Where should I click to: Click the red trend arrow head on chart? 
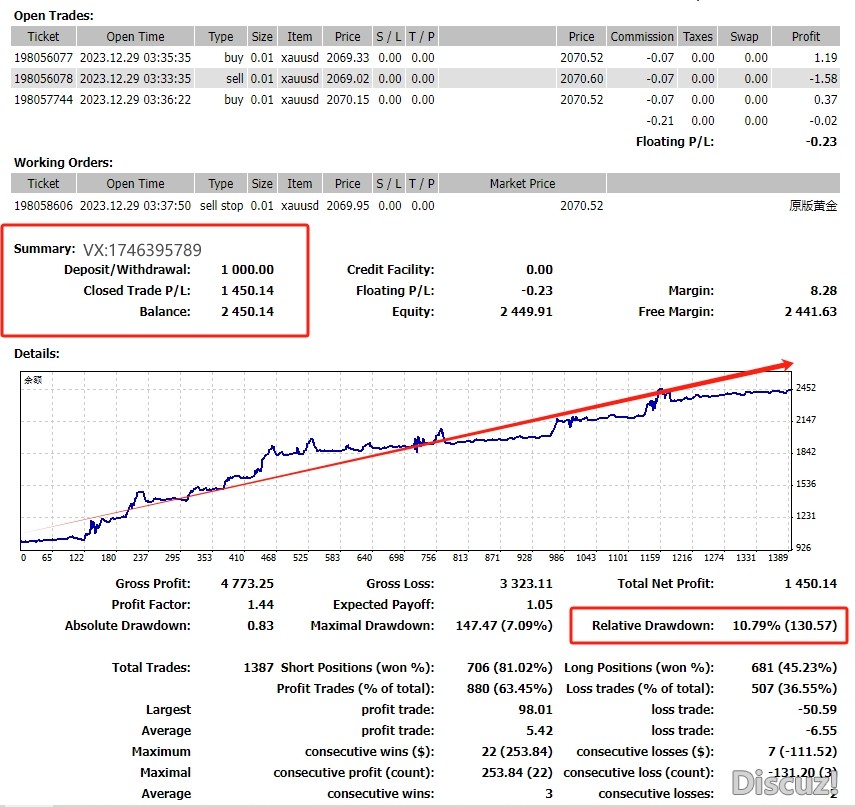coord(786,366)
